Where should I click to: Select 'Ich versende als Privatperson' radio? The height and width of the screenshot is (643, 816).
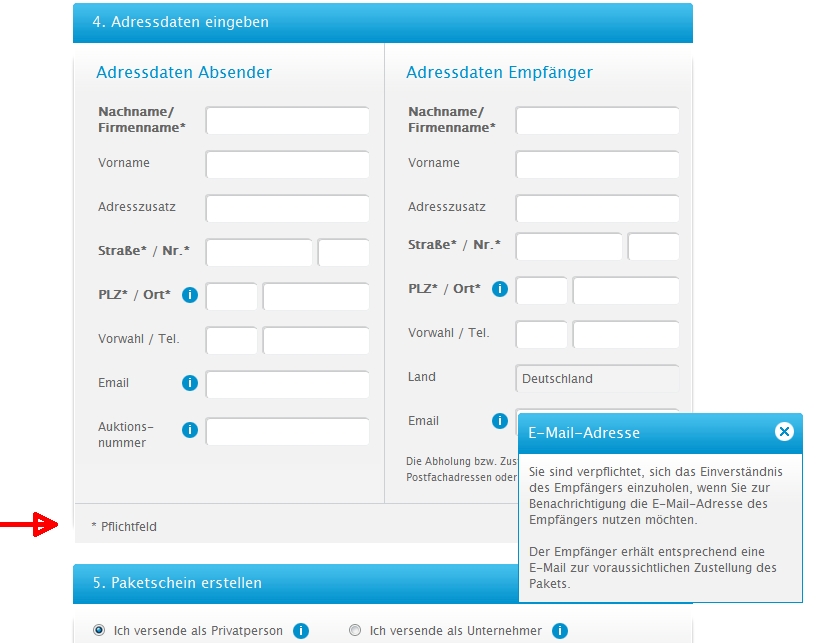click(99, 630)
